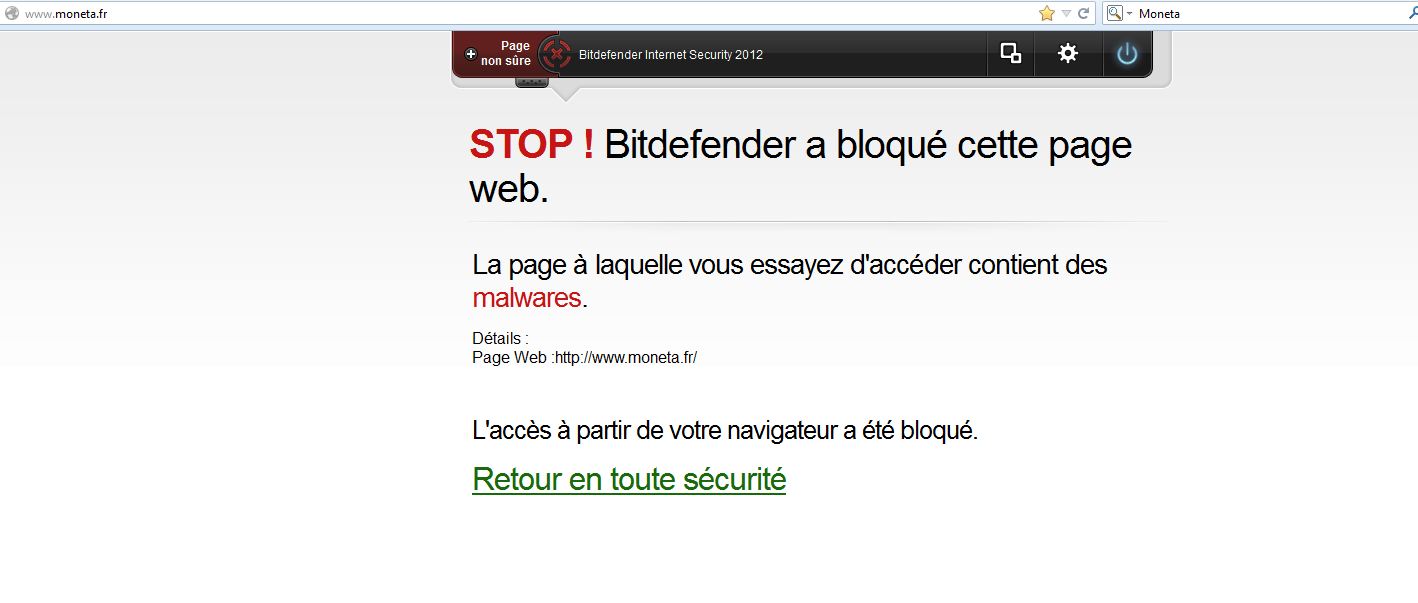Follow the 'Retour en toute sécurité' link

629,479
